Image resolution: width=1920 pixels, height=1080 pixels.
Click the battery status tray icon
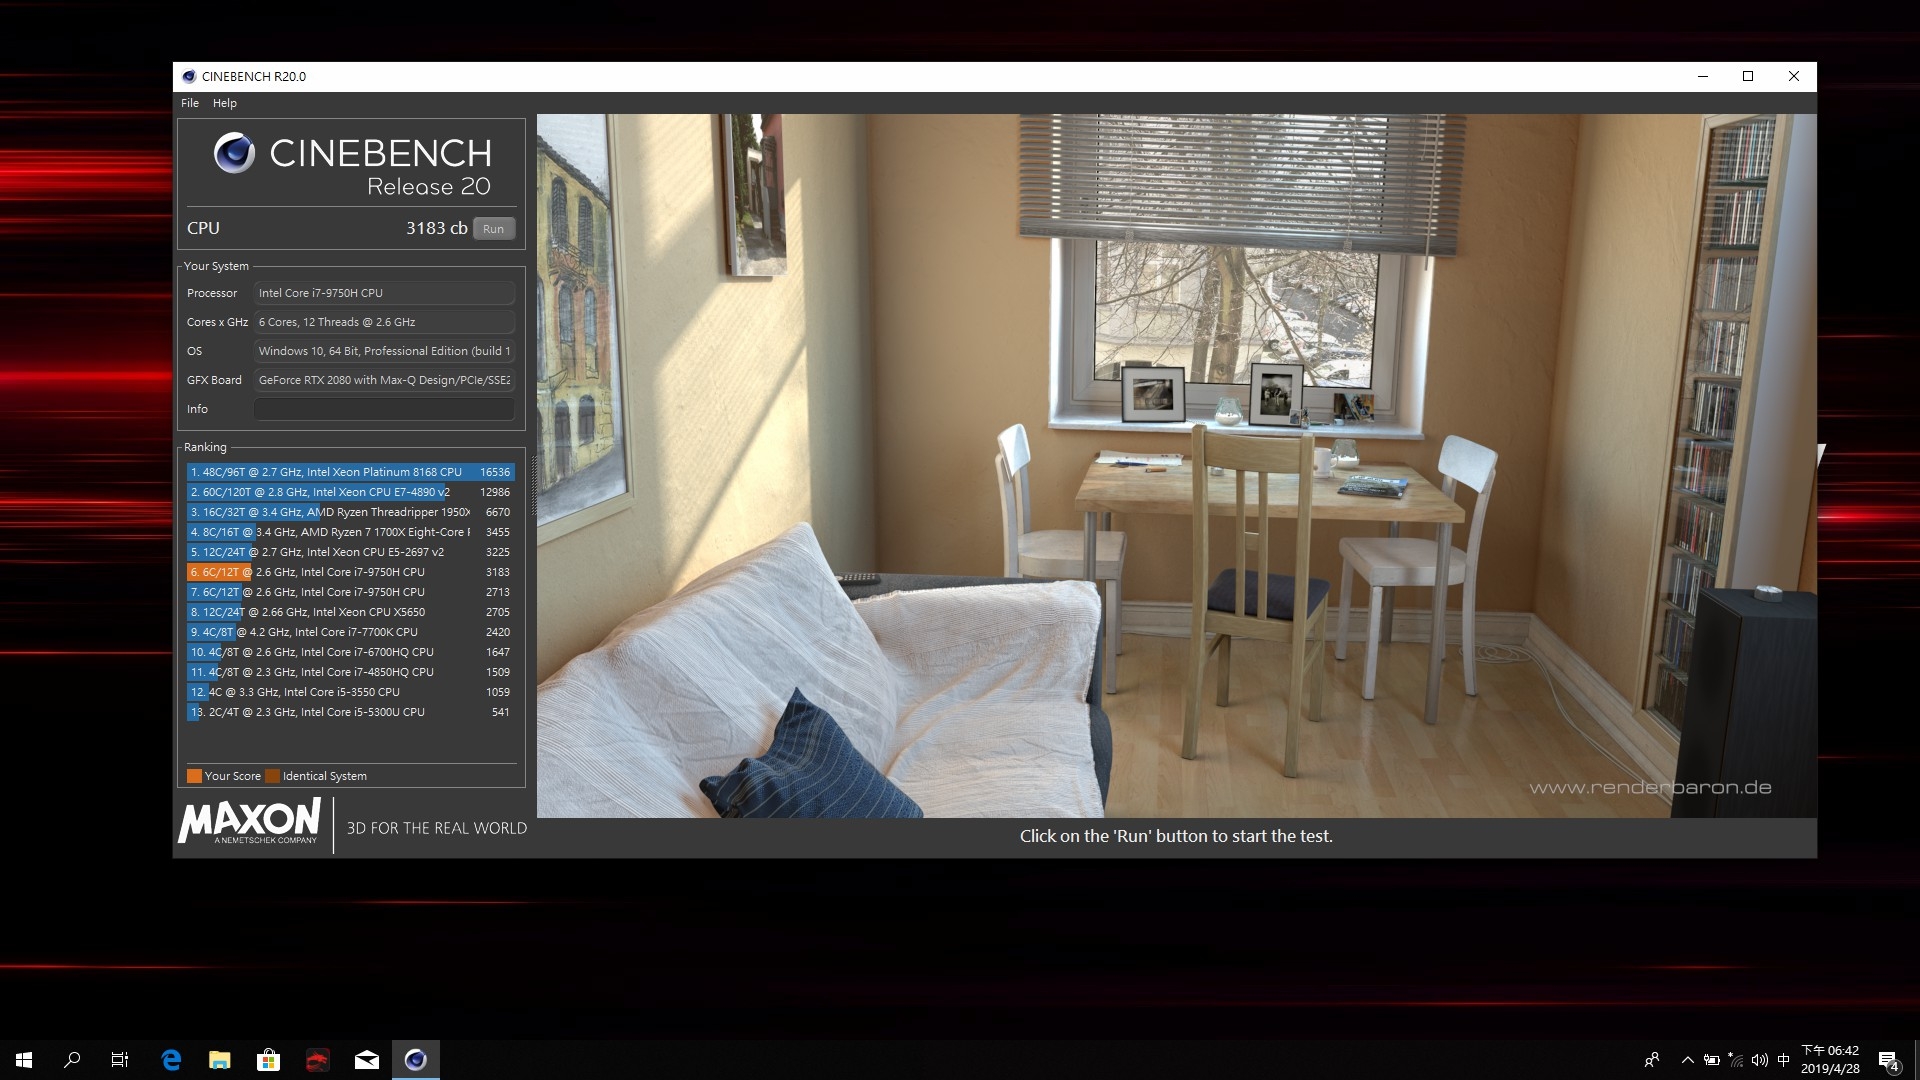click(1712, 1060)
